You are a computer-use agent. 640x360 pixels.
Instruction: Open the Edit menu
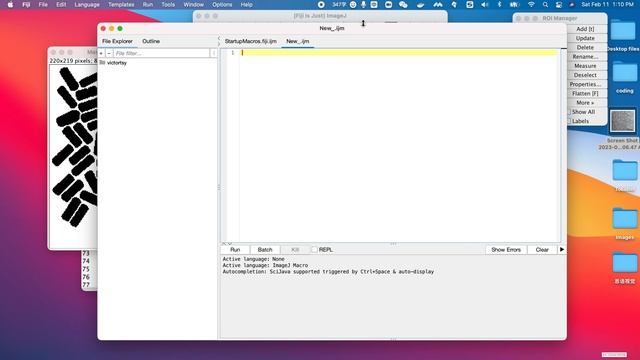61,5
